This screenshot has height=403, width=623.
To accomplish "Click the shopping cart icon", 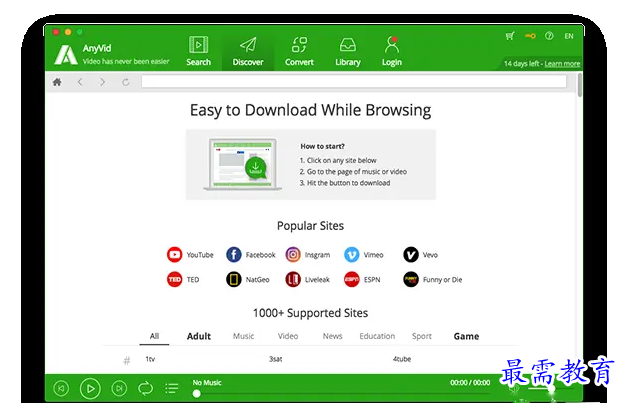I will point(510,36).
